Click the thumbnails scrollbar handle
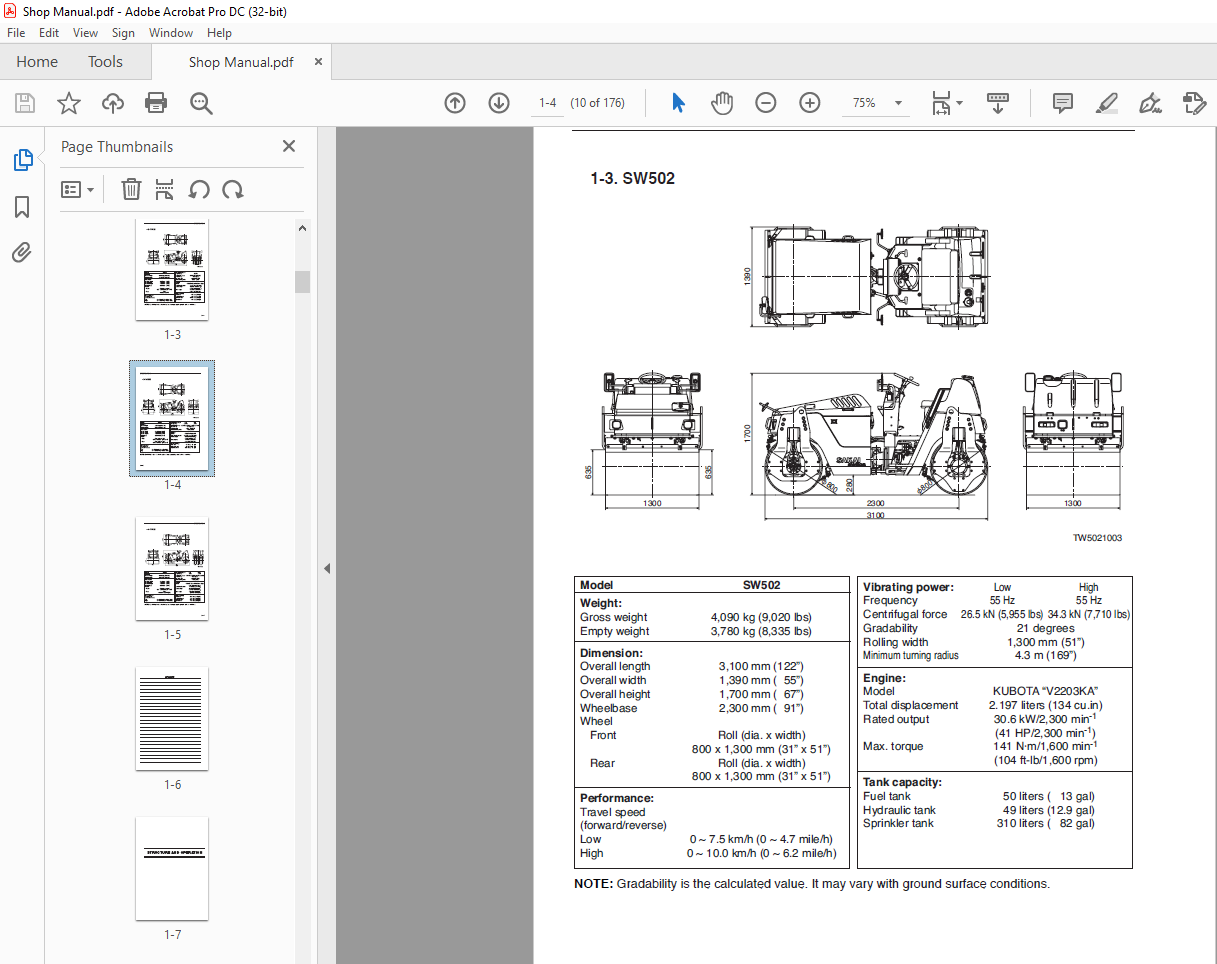 pos(303,281)
